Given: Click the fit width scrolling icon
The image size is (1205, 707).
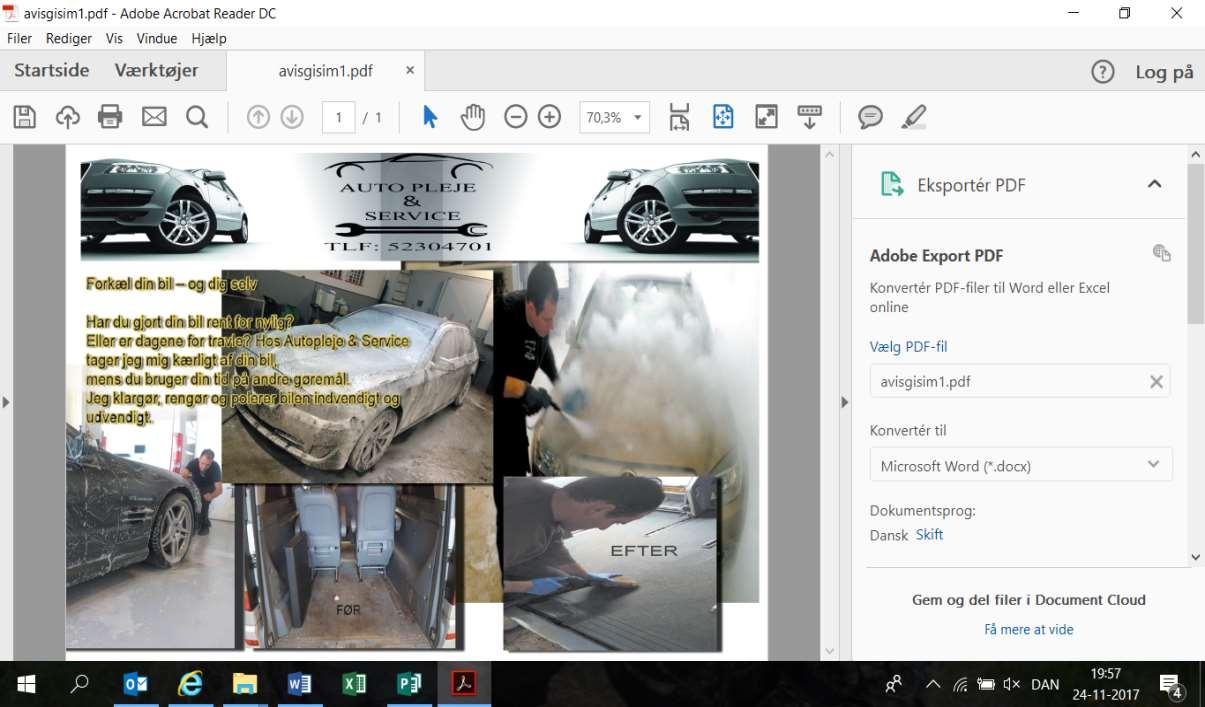Looking at the screenshot, I should 680,117.
